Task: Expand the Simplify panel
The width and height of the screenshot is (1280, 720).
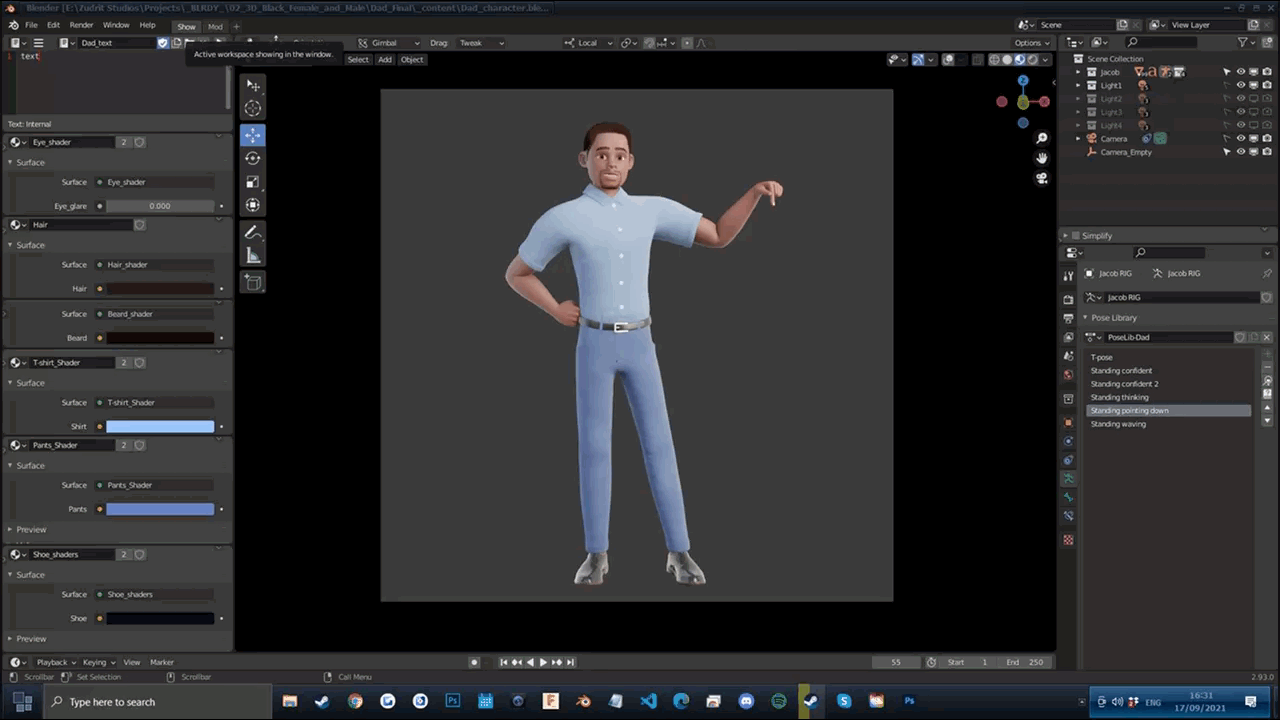Action: (1066, 236)
